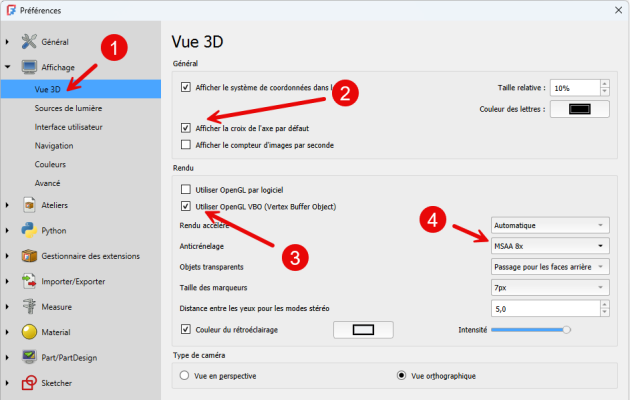Image resolution: width=630 pixels, height=400 pixels.
Task: Open the Part/PartDesign icon
Action: [x=29, y=357]
